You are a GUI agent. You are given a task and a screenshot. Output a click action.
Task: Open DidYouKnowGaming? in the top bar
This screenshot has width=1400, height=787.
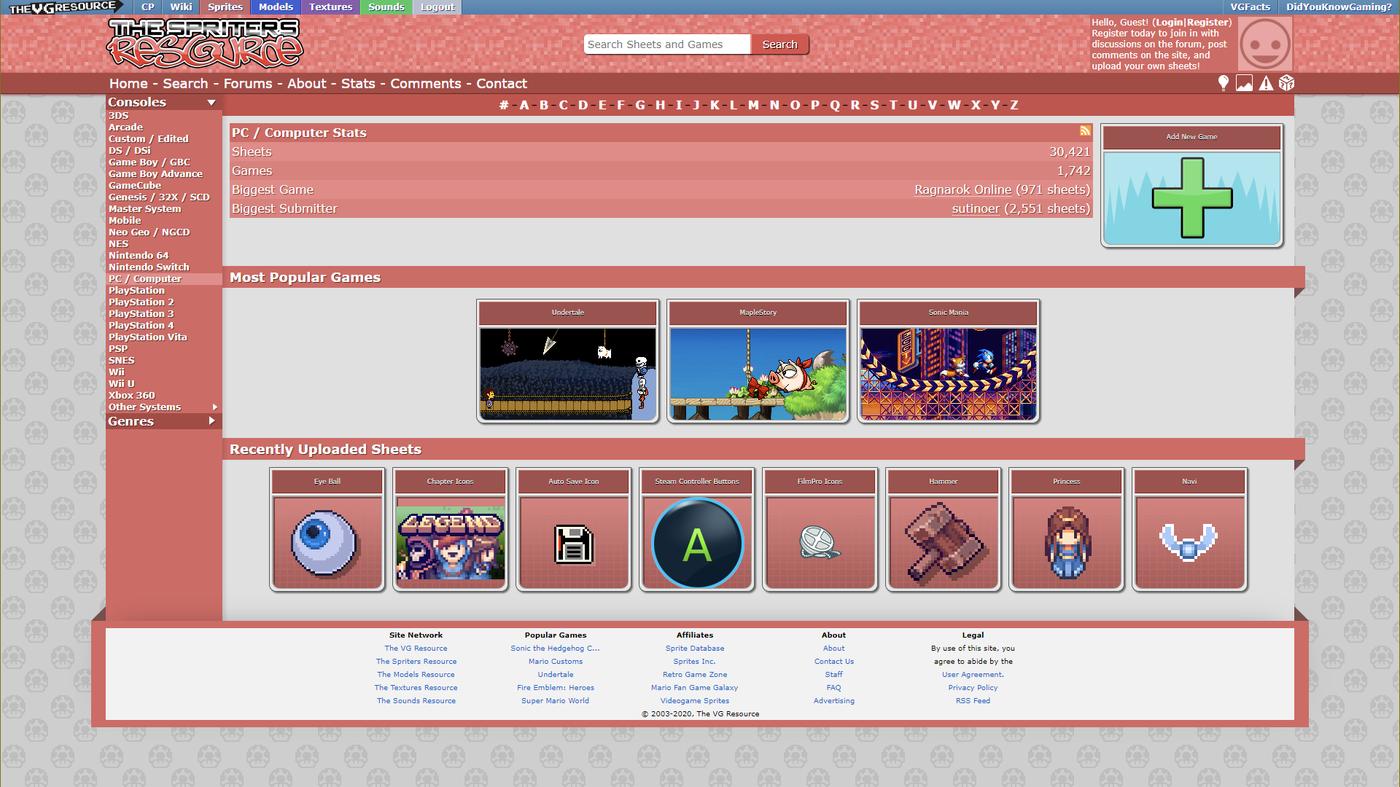(x=1338, y=7)
